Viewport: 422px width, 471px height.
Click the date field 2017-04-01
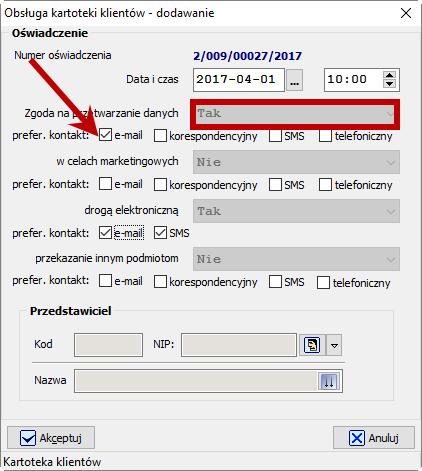239,80
